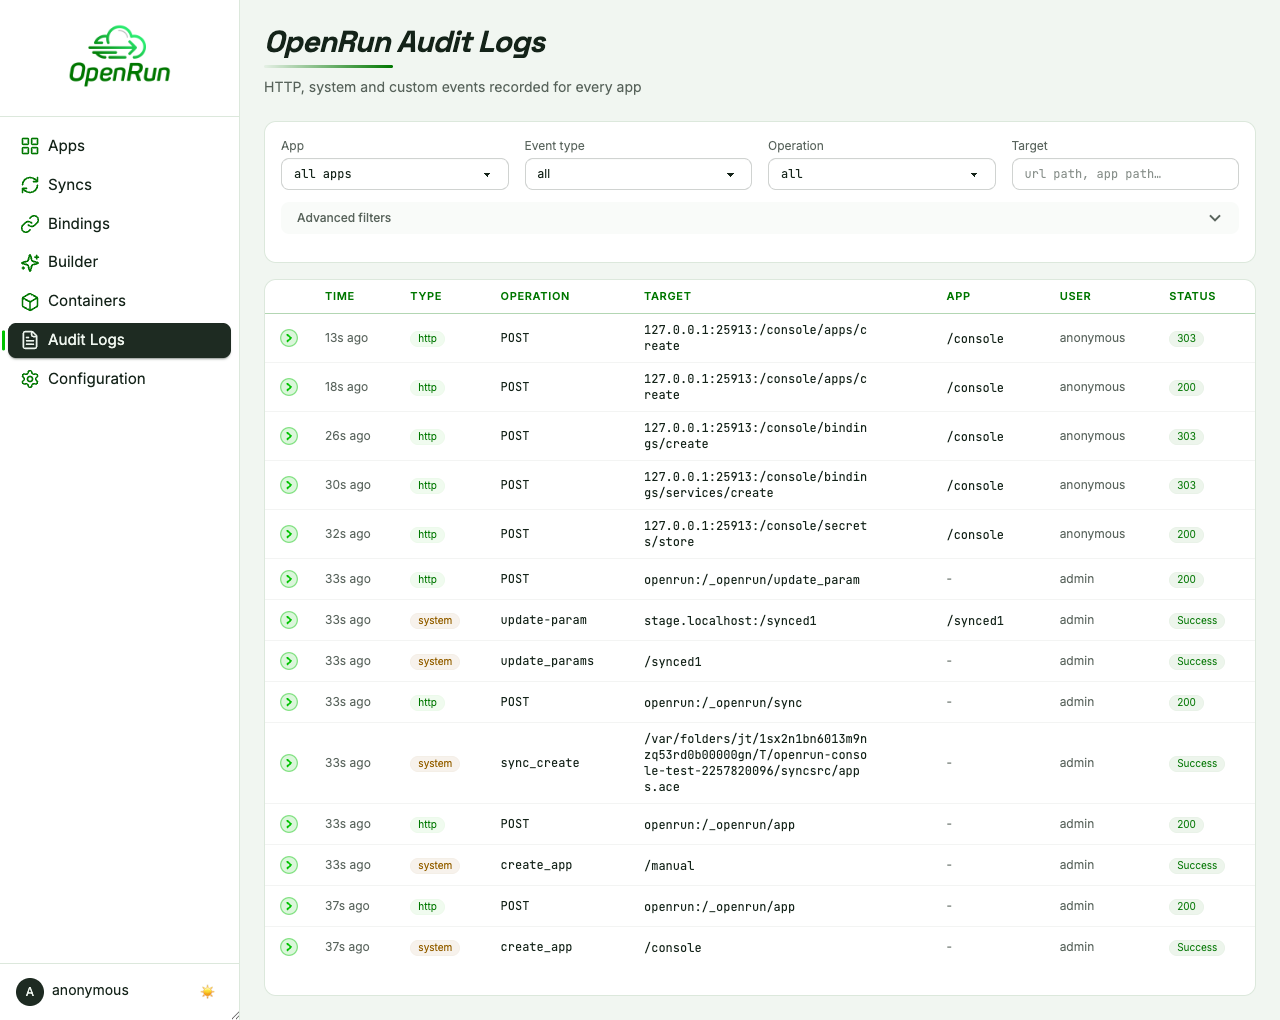Open the Operation filter dropdown
This screenshot has height=1020, width=1280.
point(881,174)
